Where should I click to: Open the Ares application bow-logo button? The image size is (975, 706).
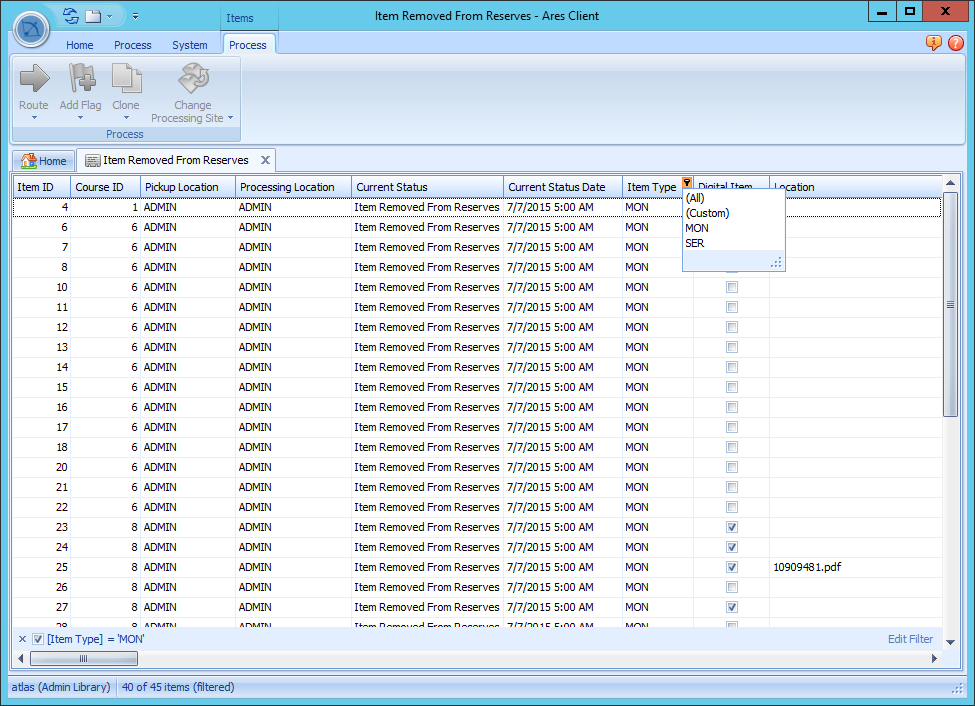(30, 29)
